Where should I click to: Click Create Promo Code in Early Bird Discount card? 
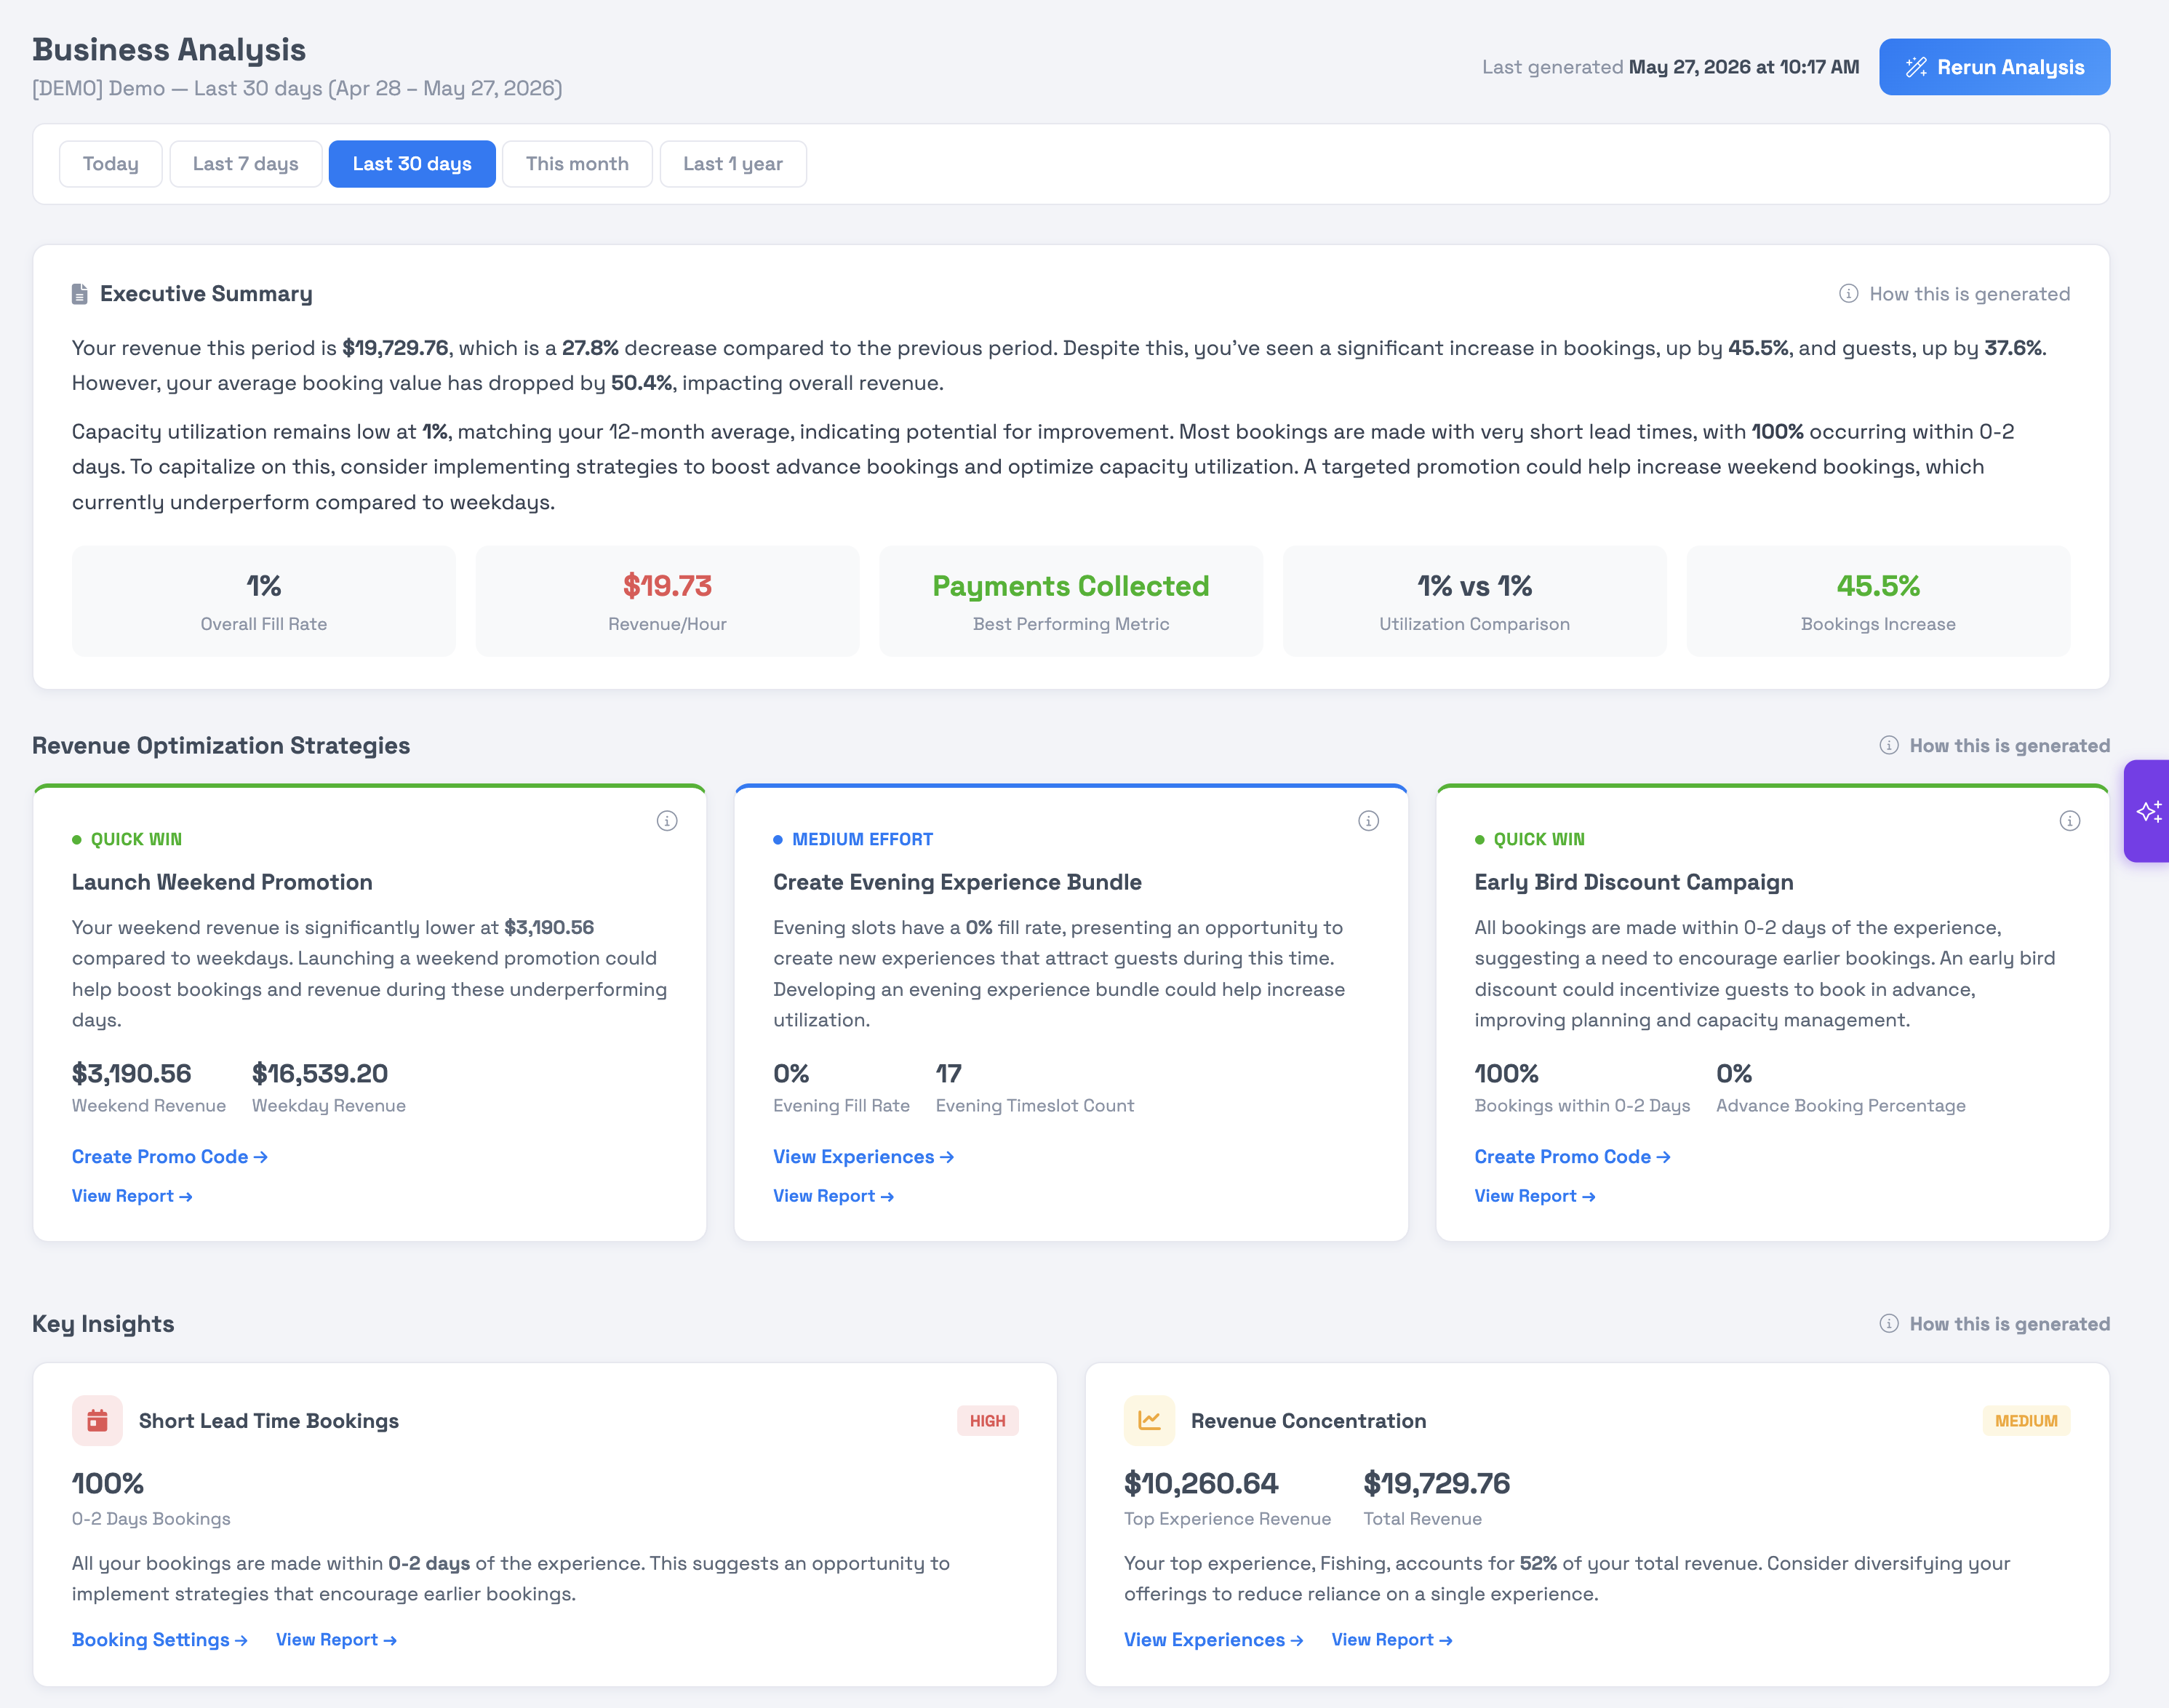click(x=1572, y=1157)
